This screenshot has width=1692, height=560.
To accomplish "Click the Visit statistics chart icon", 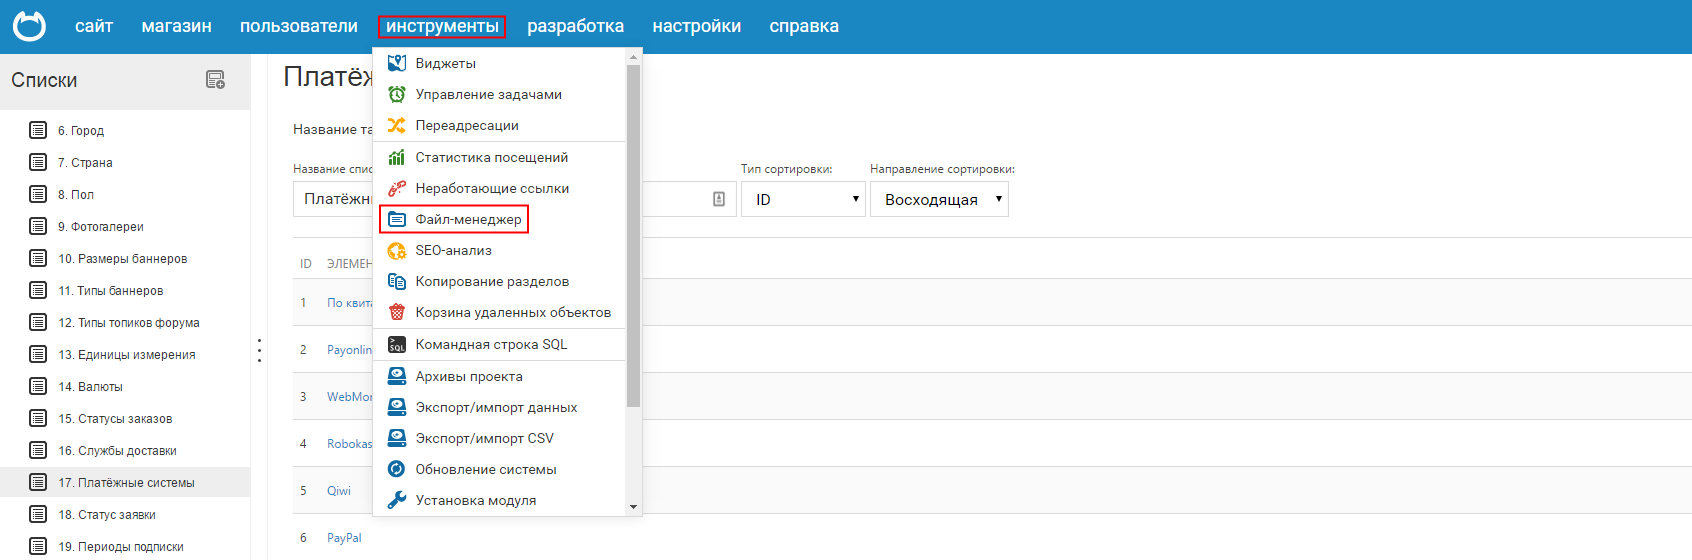I will 397,157.
